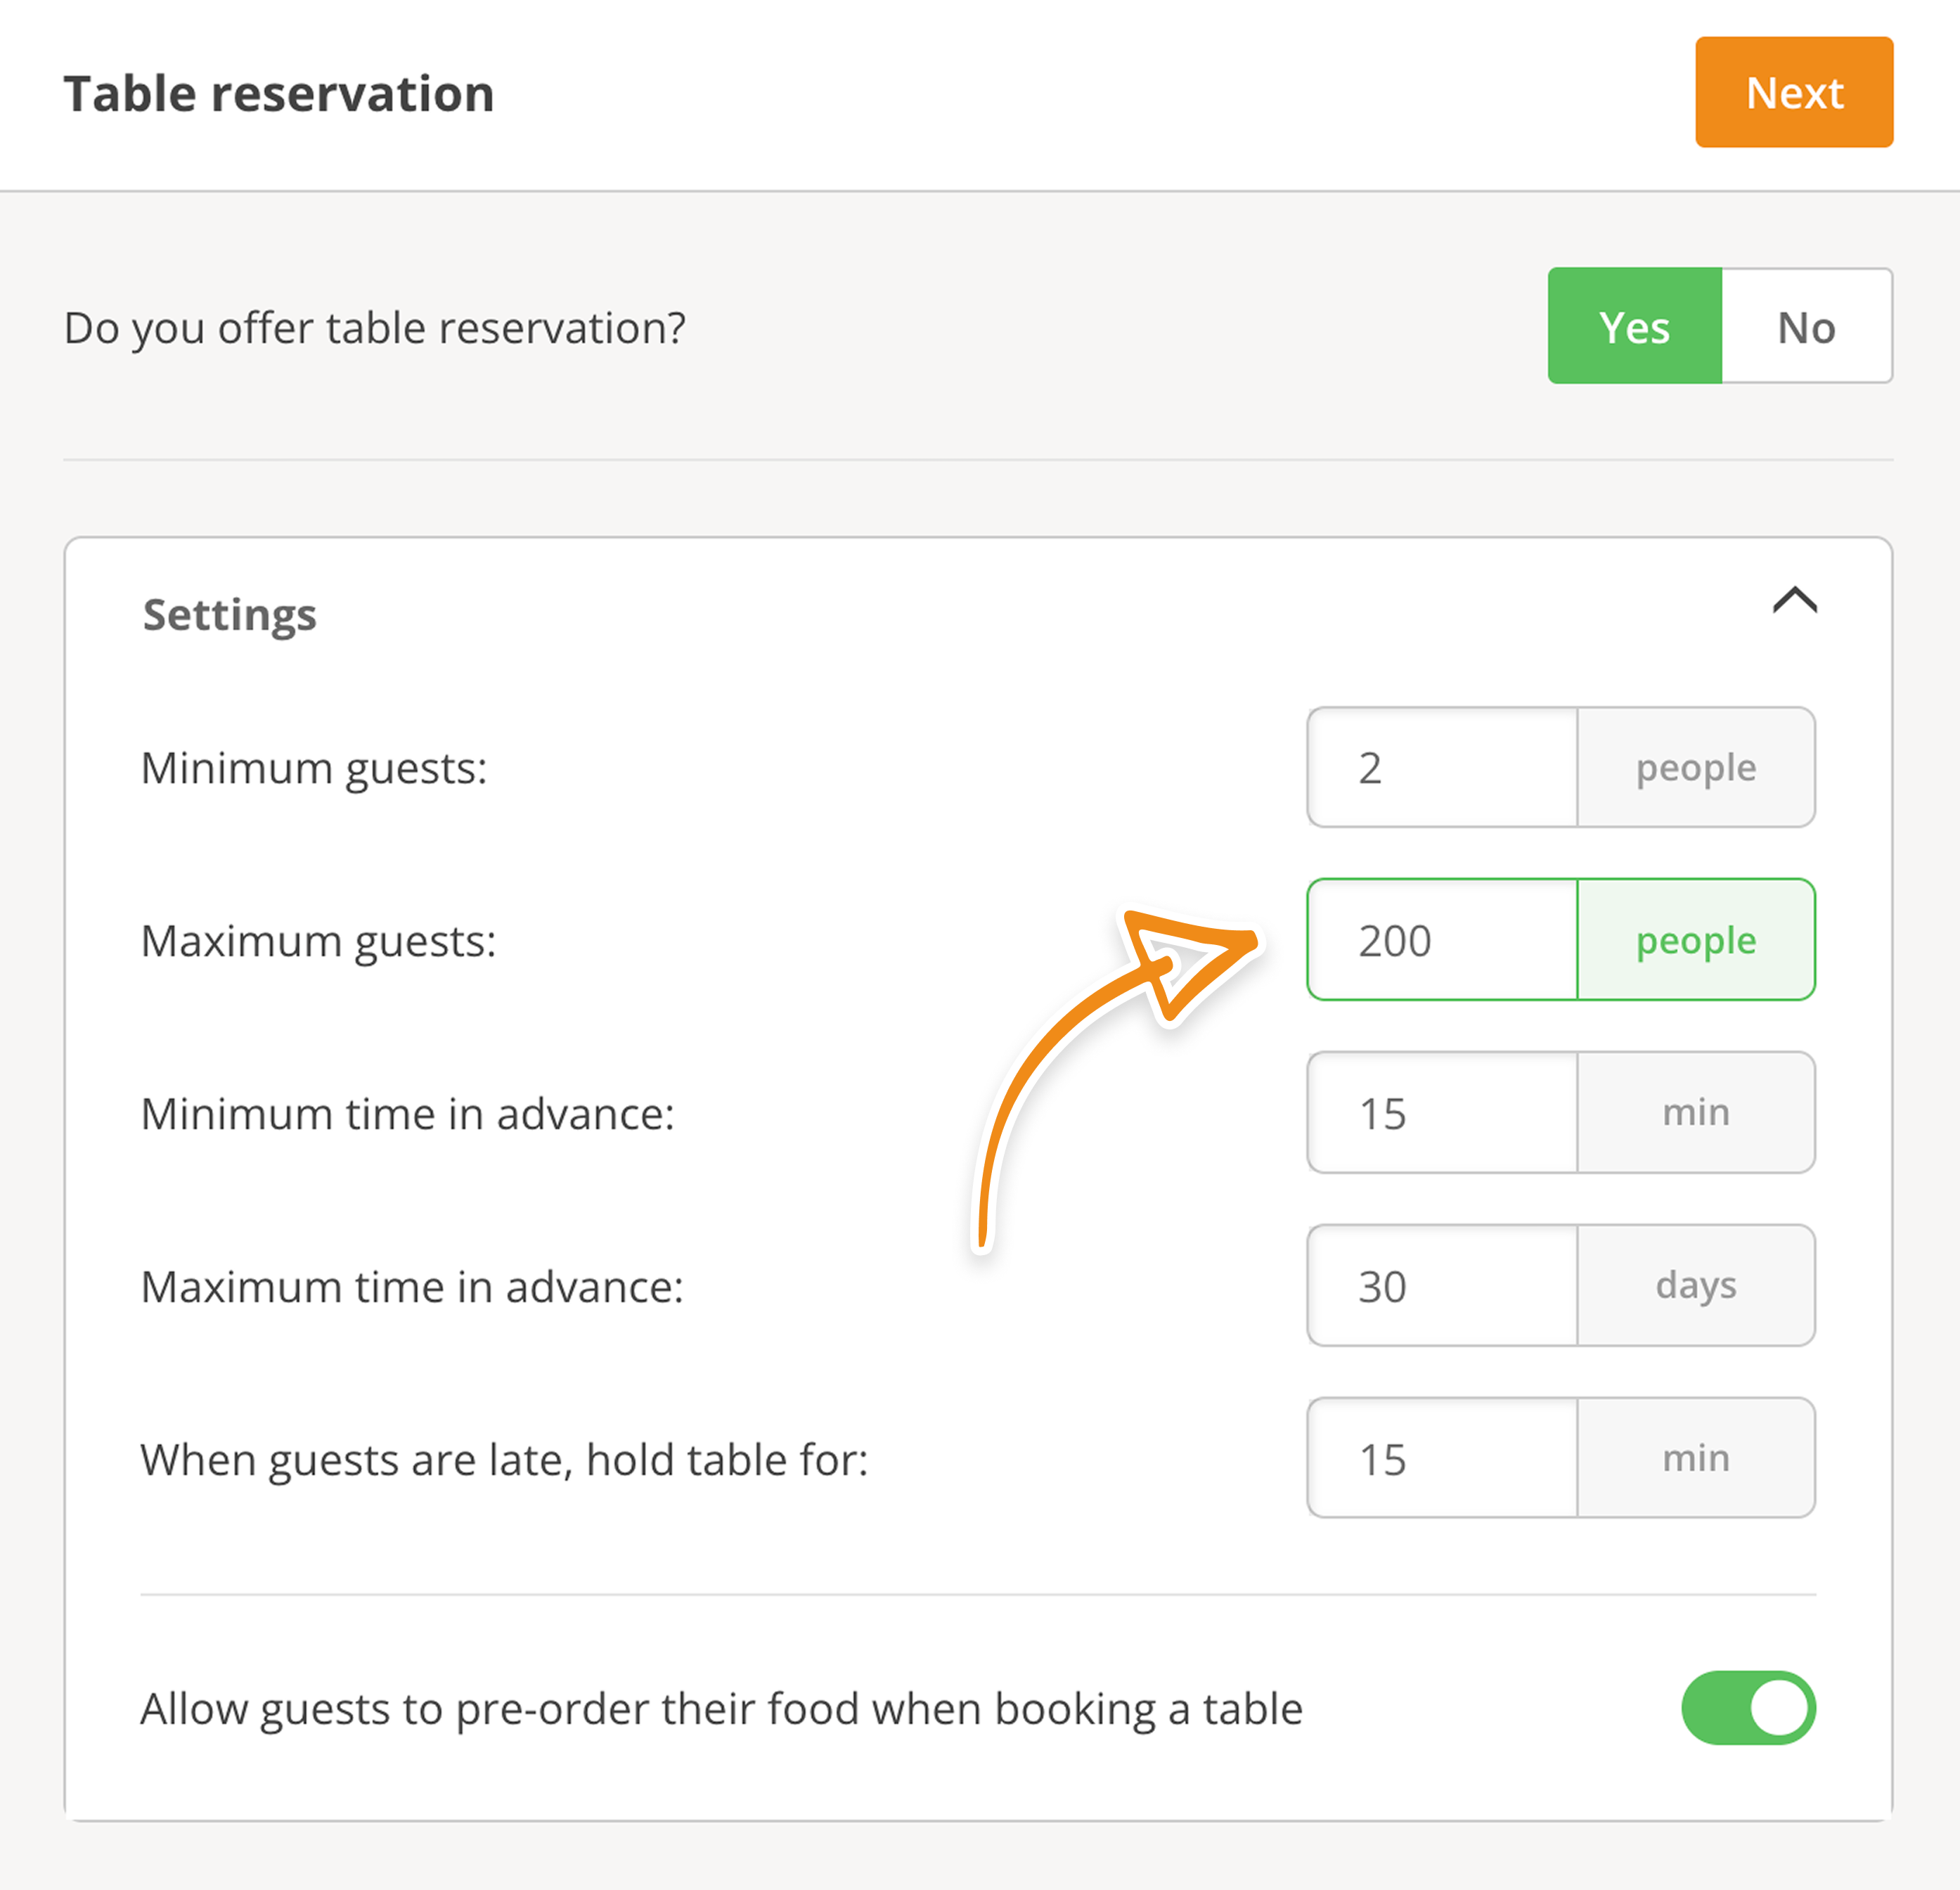Image resolution: width=1960 pixels, height=1890 pixels.
Task: Click the "Do you offer table reservation?" label
Action: [x=375, y=328]
